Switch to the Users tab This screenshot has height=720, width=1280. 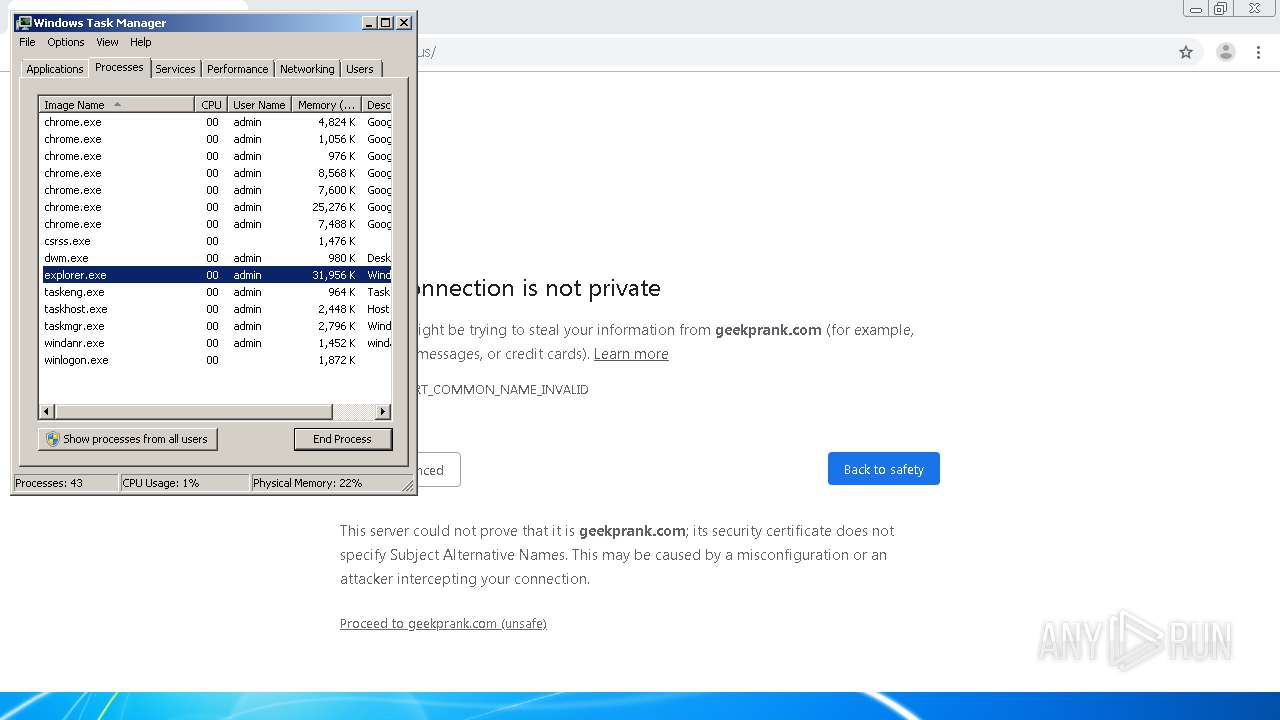[360, 69]
